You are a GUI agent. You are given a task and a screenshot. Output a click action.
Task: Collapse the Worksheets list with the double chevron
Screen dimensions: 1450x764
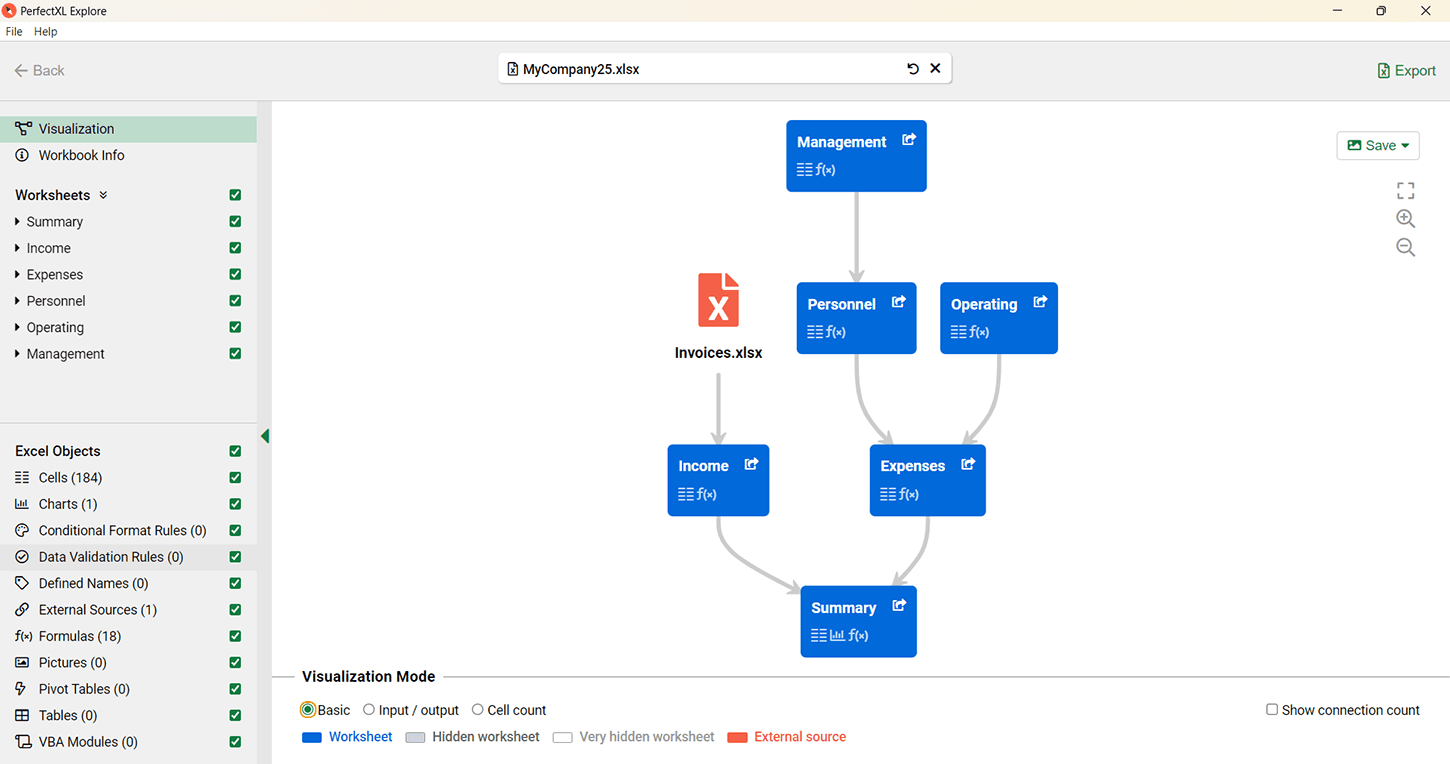(103, 195)
